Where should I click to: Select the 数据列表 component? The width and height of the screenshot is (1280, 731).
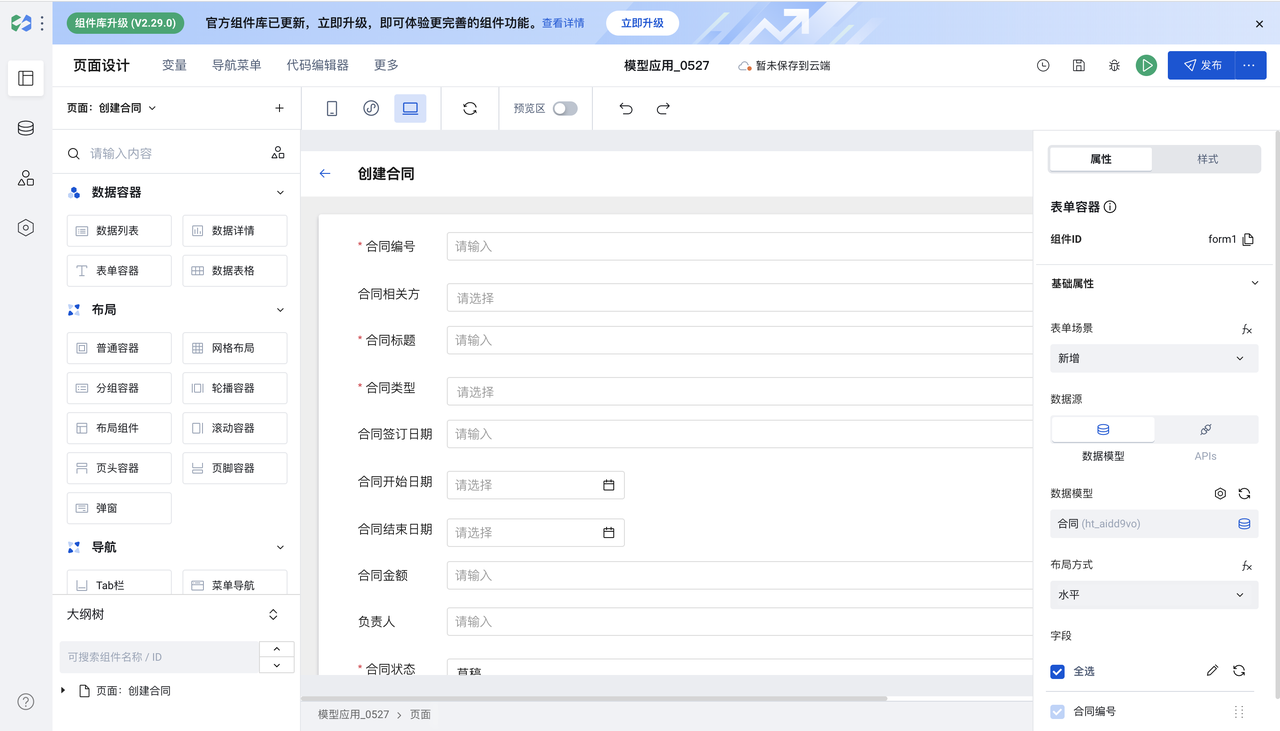pos(119,231)
